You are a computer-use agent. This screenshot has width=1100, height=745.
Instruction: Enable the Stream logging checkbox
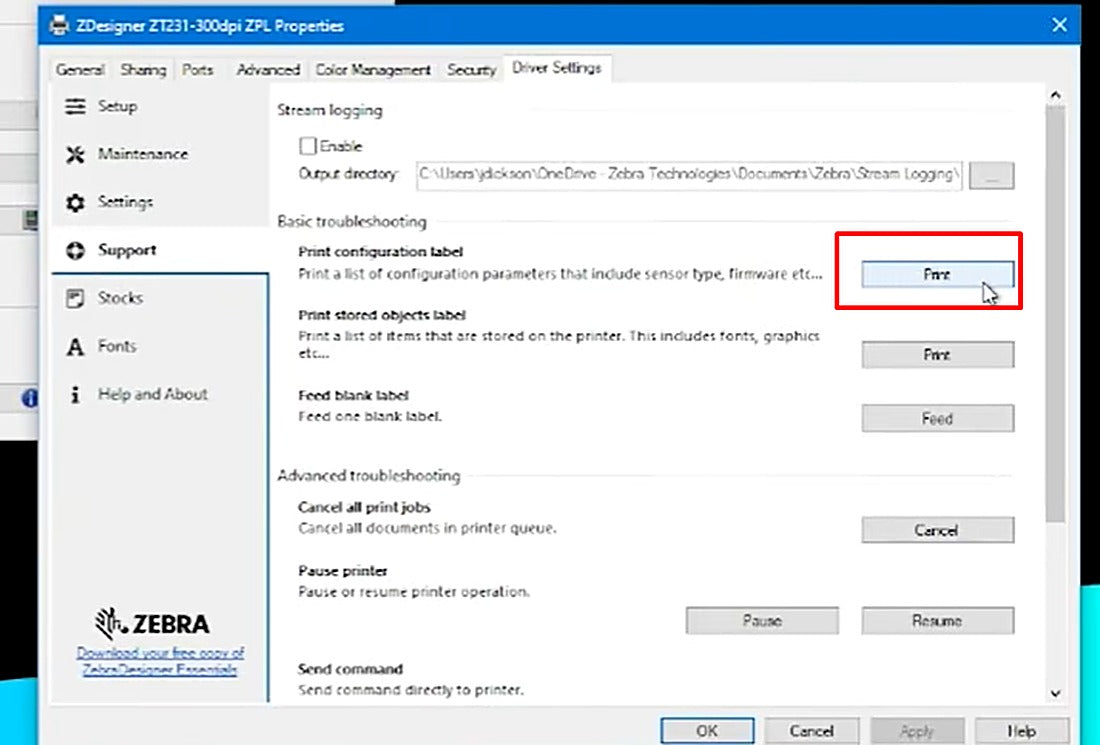[x=307, y=146]
